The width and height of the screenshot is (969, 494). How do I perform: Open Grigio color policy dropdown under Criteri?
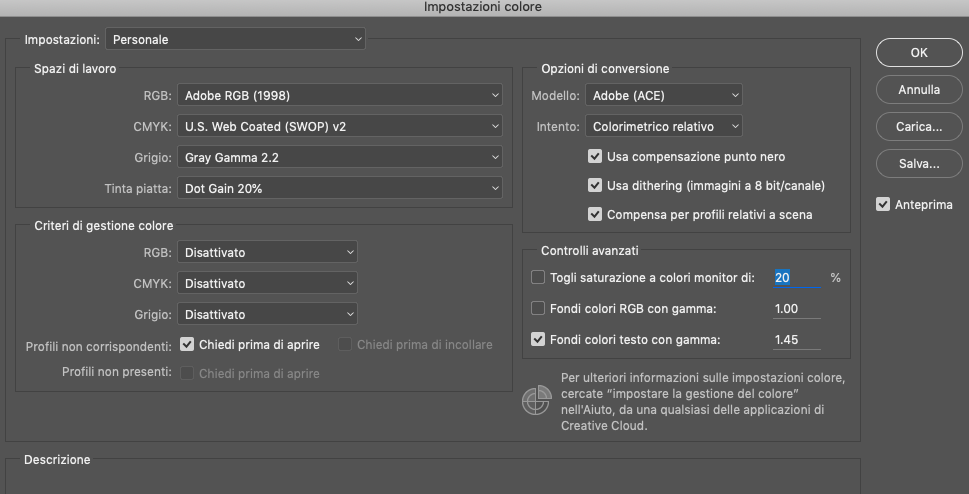click(x=267, y=314)
